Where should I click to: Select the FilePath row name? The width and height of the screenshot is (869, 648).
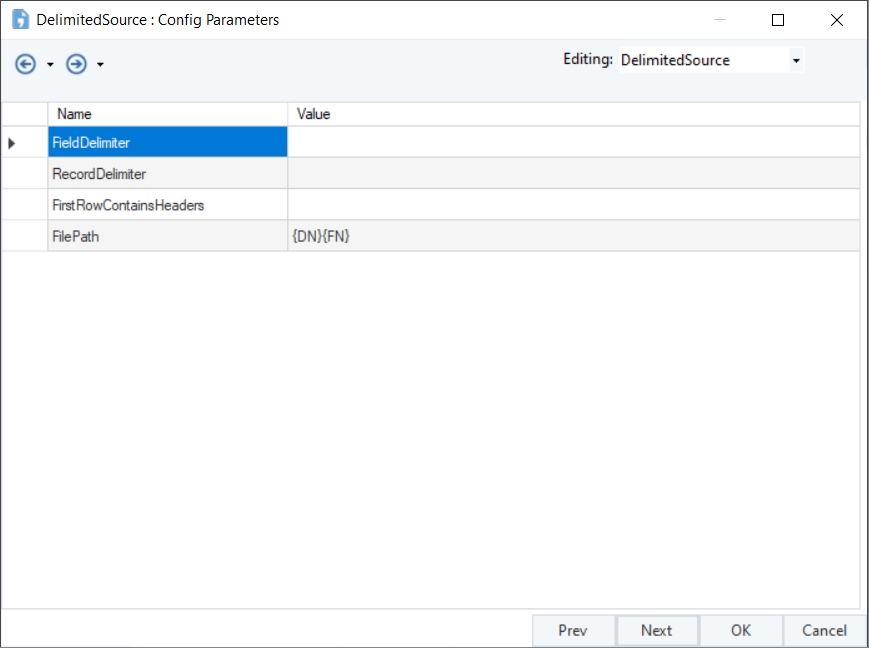click(x=167, y=236)
